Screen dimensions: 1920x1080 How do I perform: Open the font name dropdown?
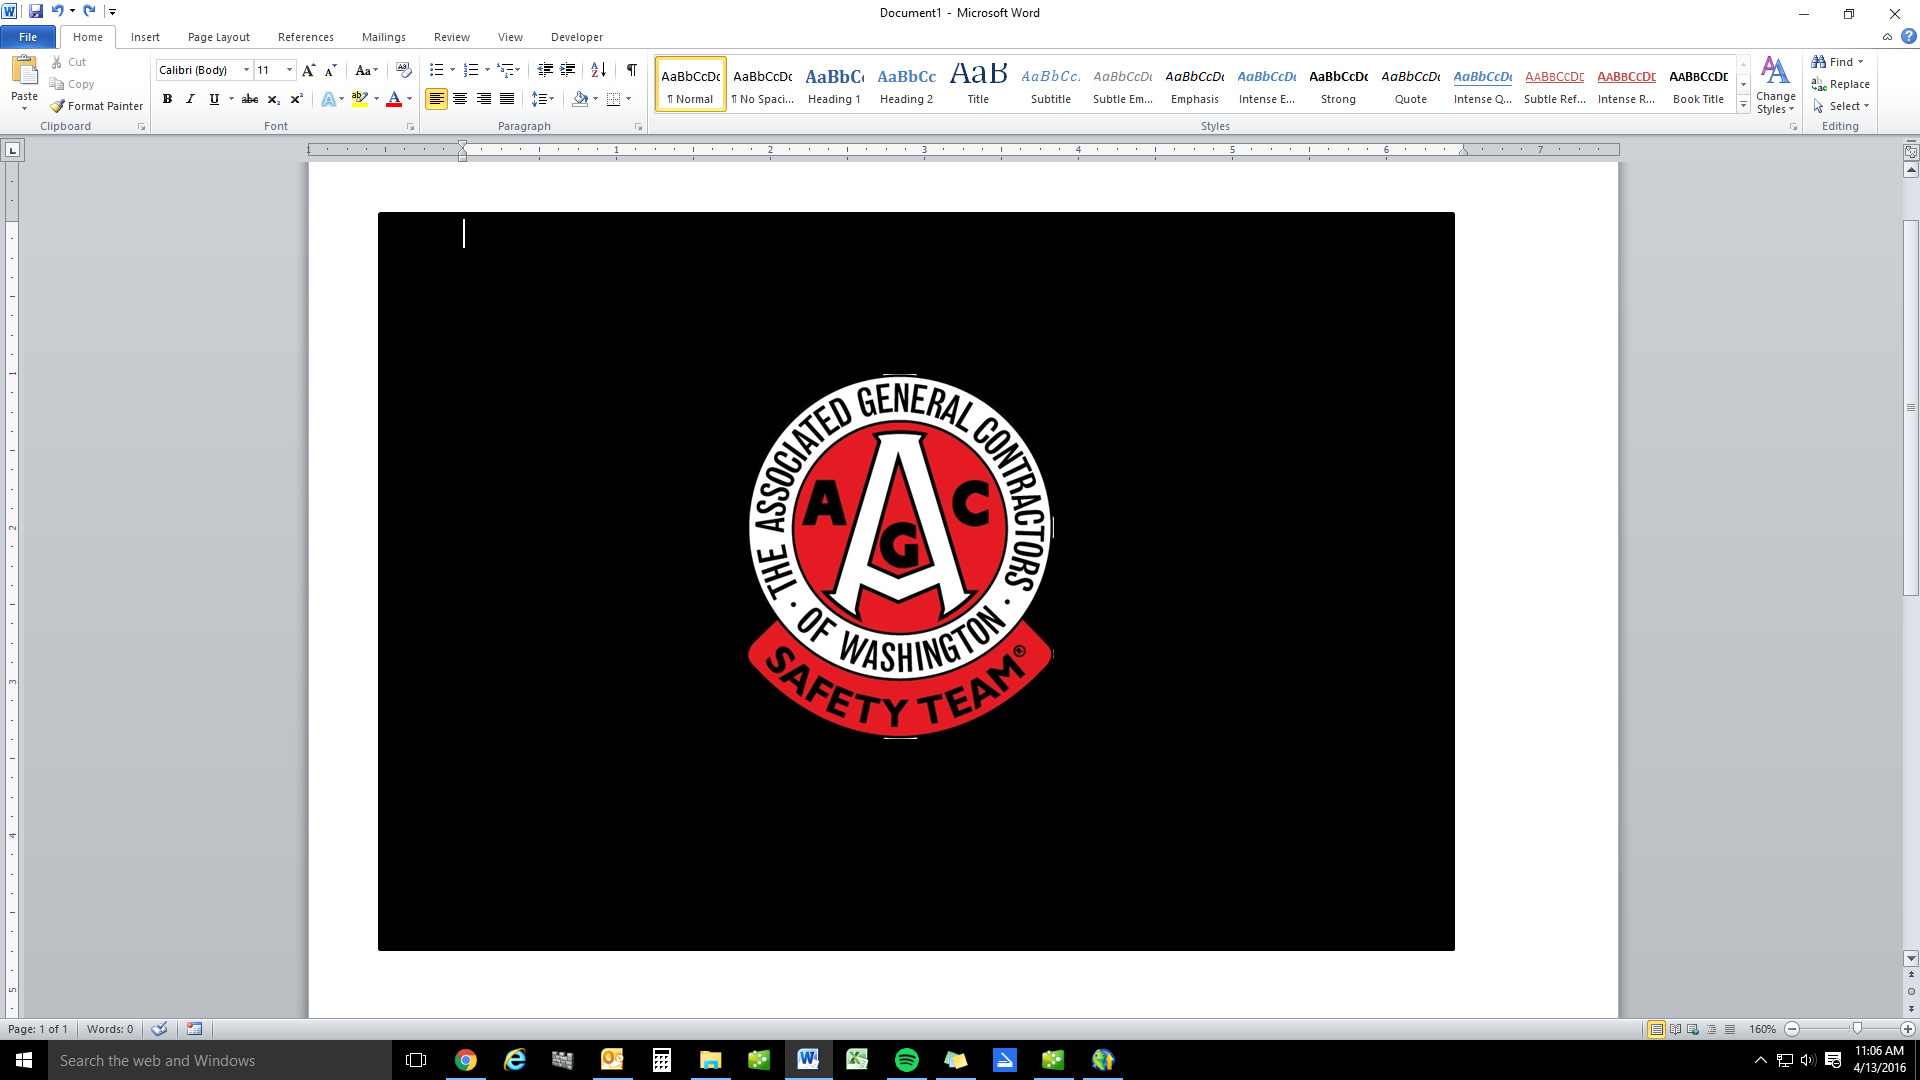[x=247, y=70]
